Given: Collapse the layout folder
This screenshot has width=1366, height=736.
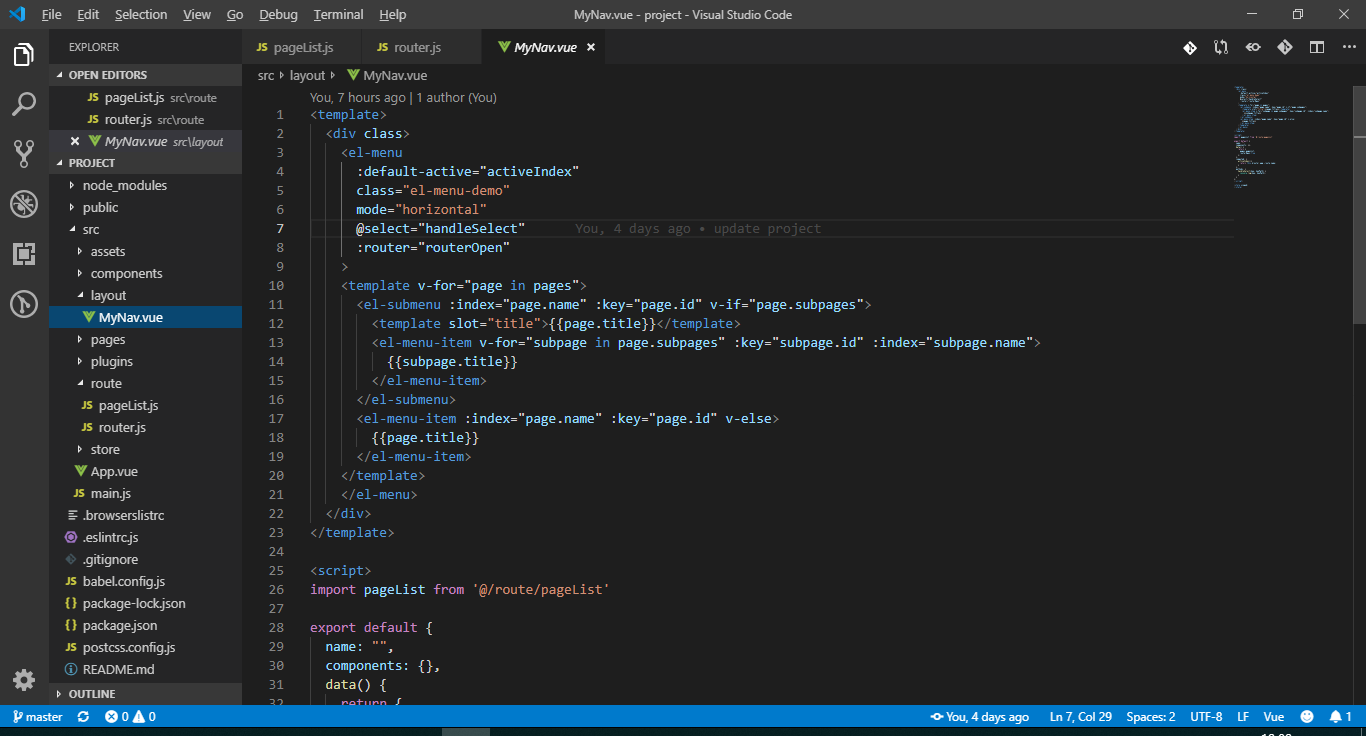Looking at the screenshot, I should coord(80,295).
